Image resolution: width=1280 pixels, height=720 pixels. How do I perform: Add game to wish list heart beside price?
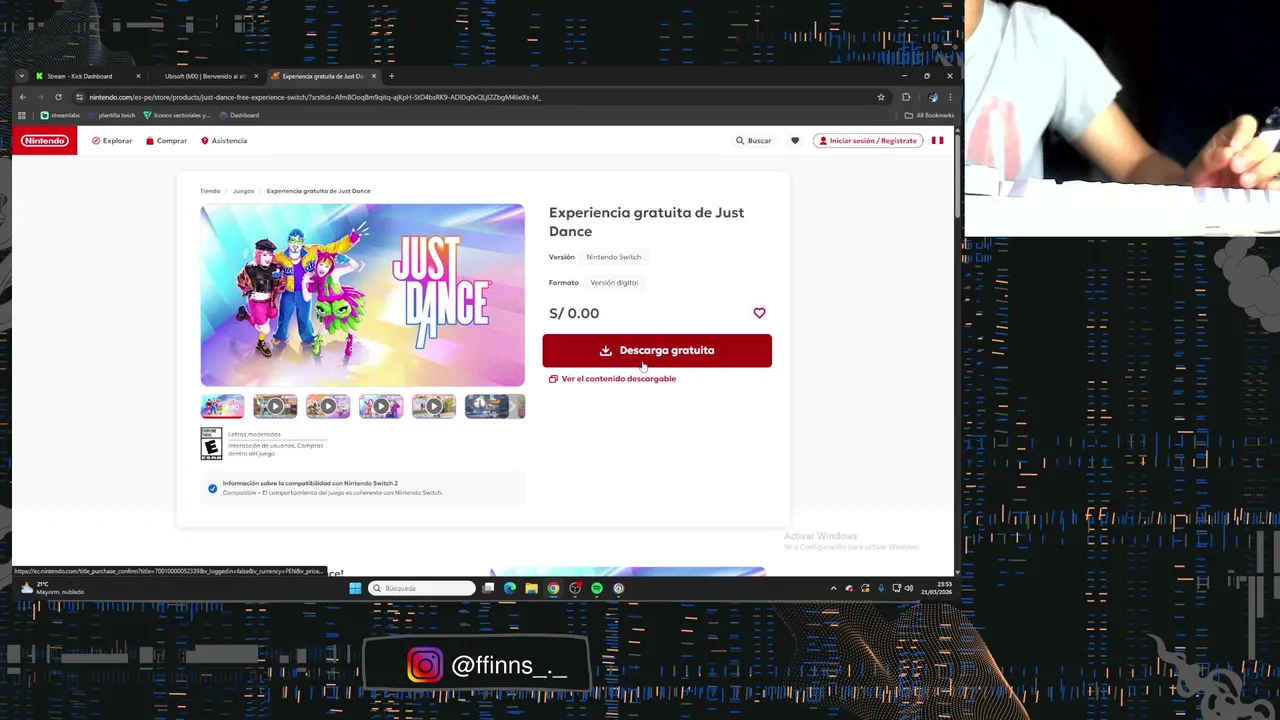(x=759, y=313)
